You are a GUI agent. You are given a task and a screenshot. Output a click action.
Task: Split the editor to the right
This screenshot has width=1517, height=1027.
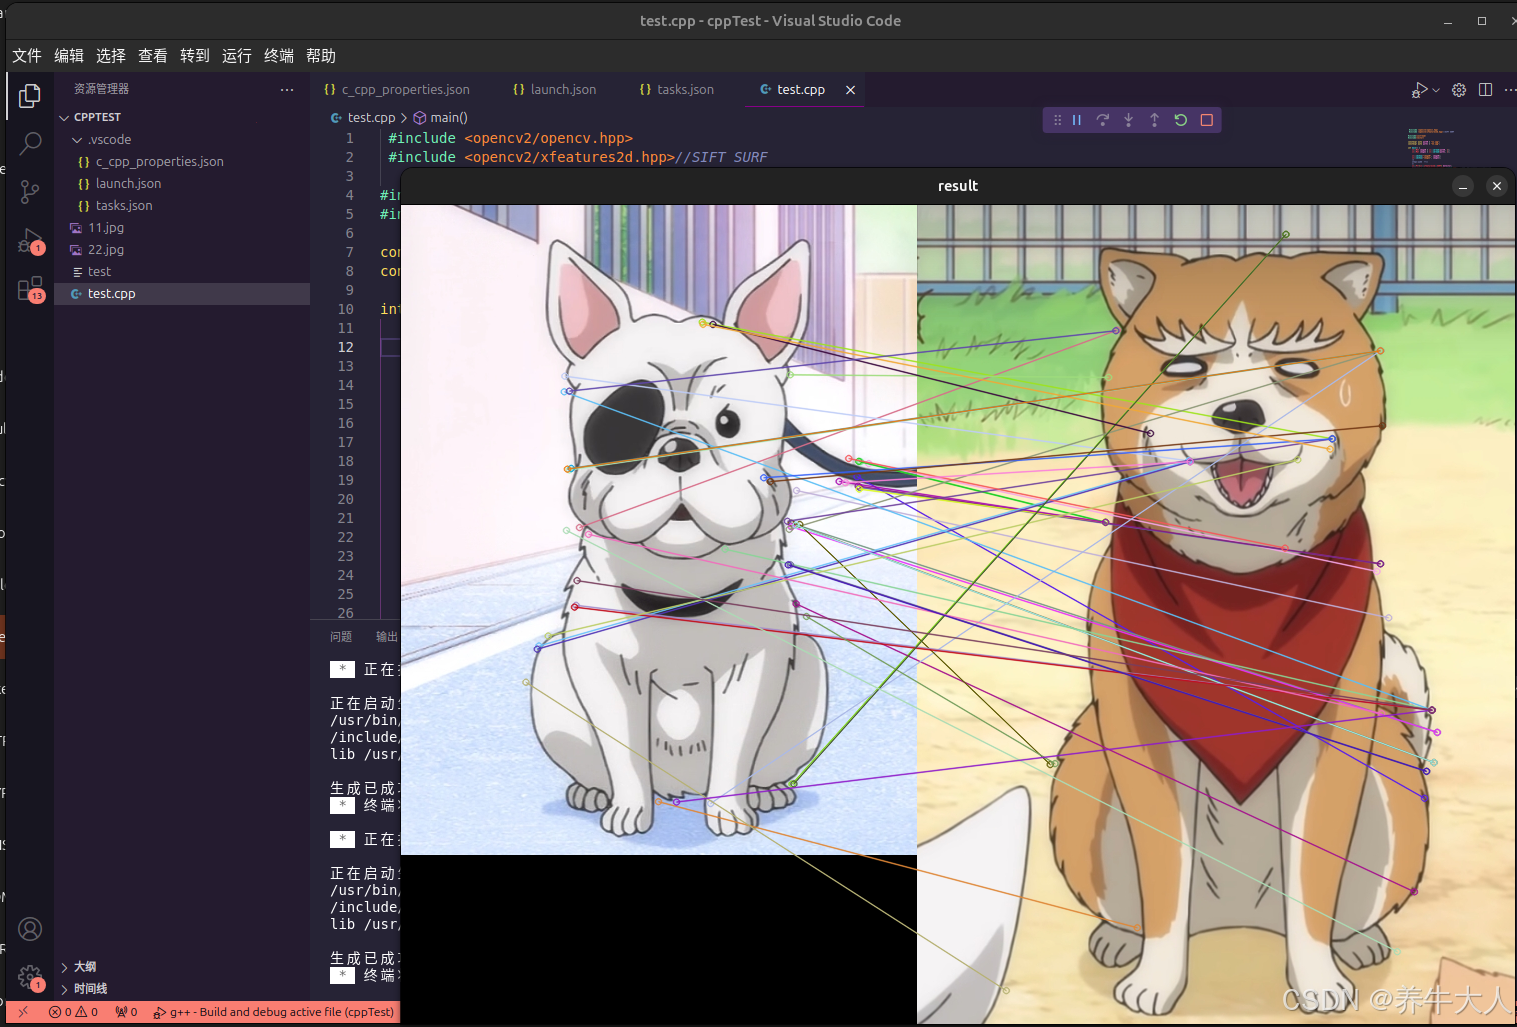coord(1486,90)
